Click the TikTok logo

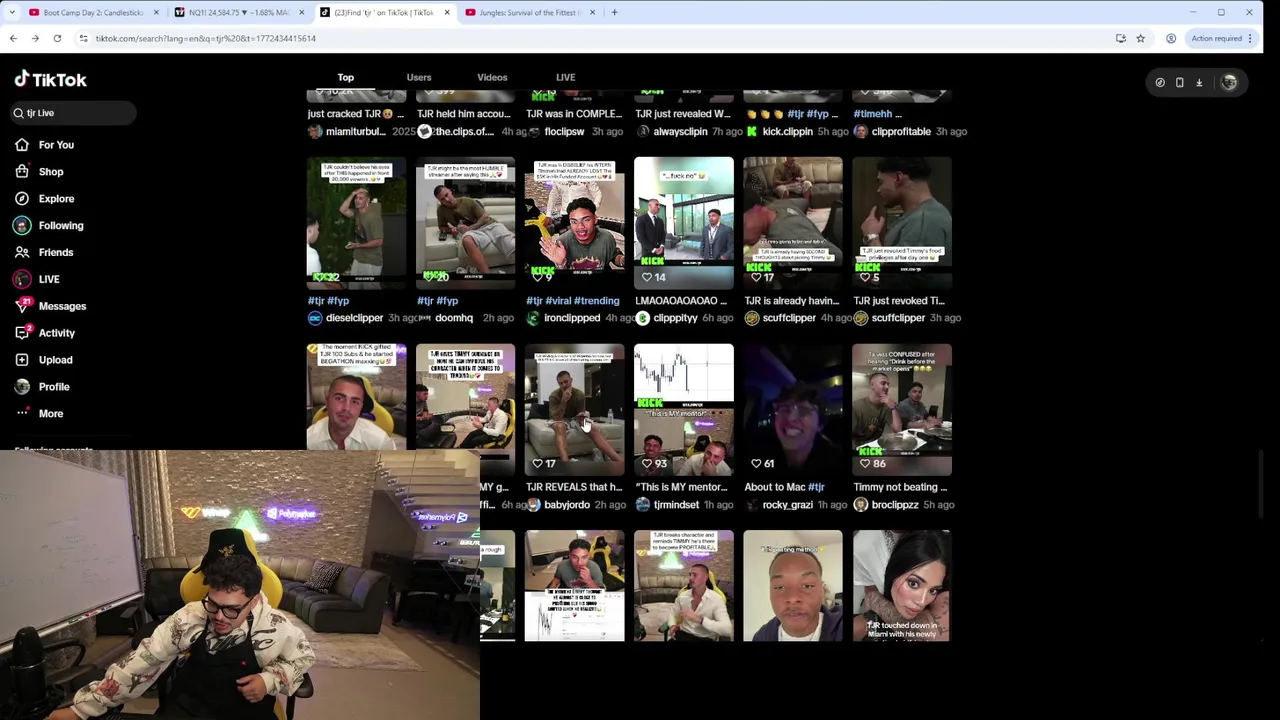pos(50,80)
